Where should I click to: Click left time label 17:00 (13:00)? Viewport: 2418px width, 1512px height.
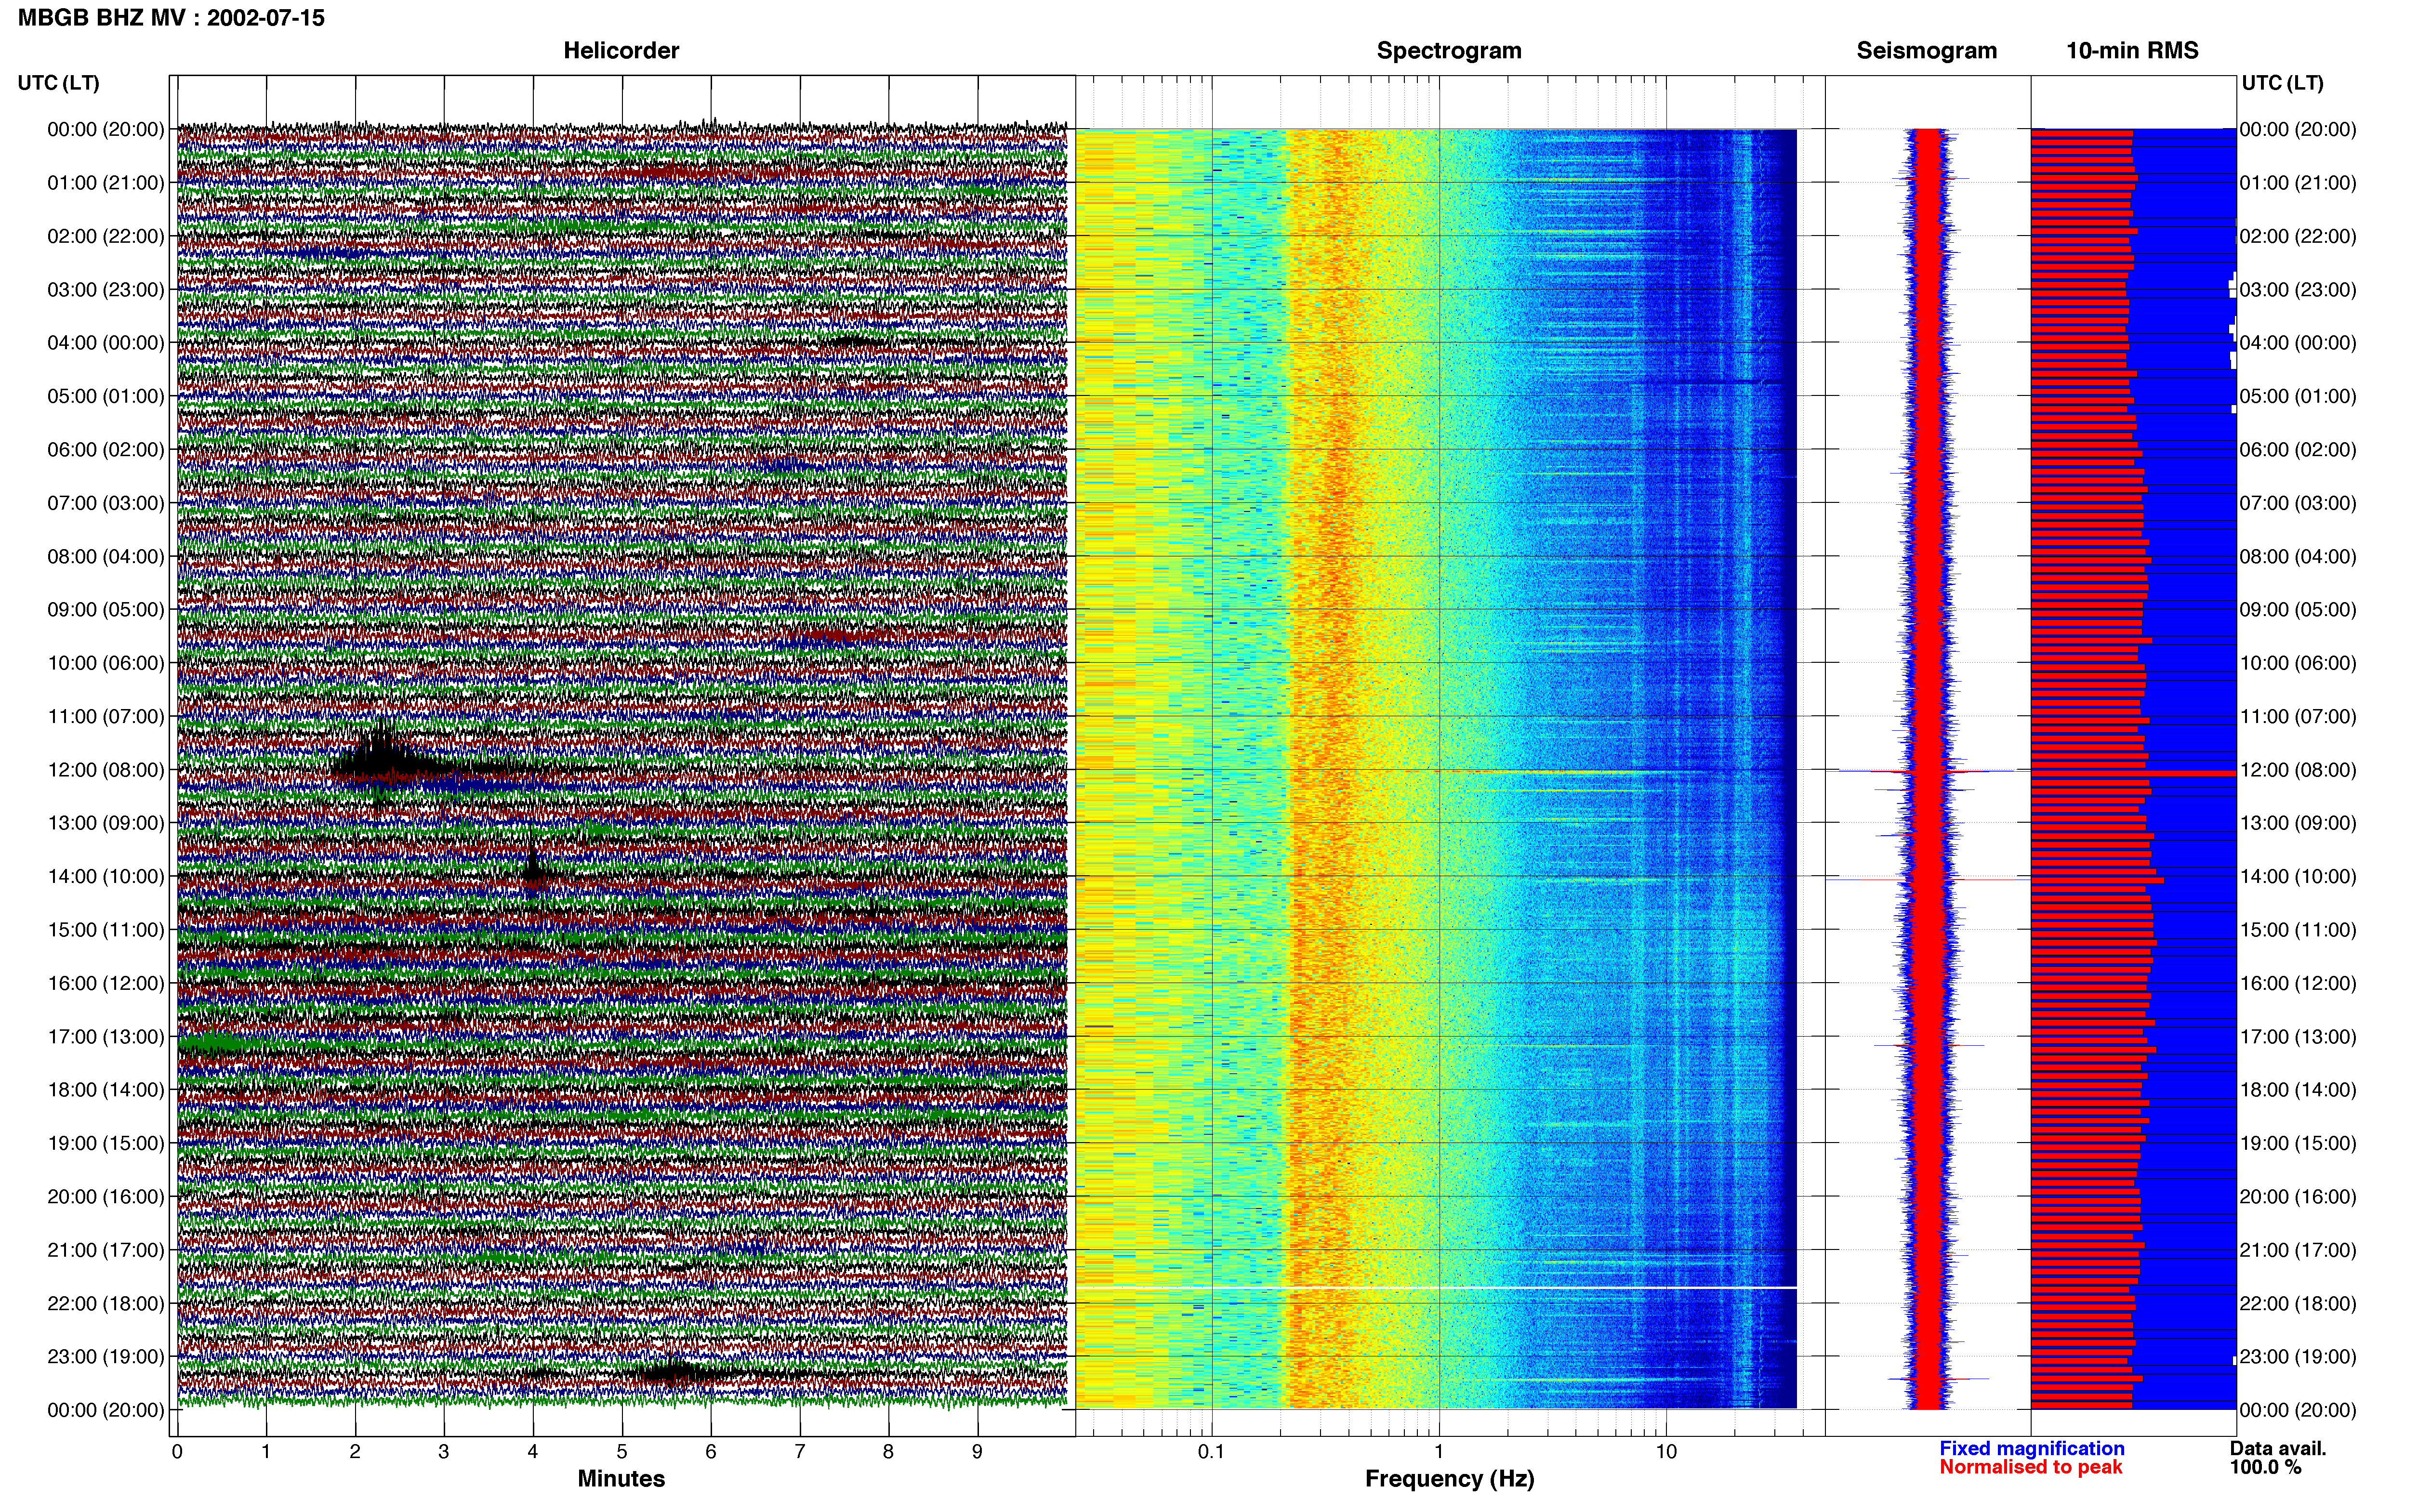[x=106, y=1037]
